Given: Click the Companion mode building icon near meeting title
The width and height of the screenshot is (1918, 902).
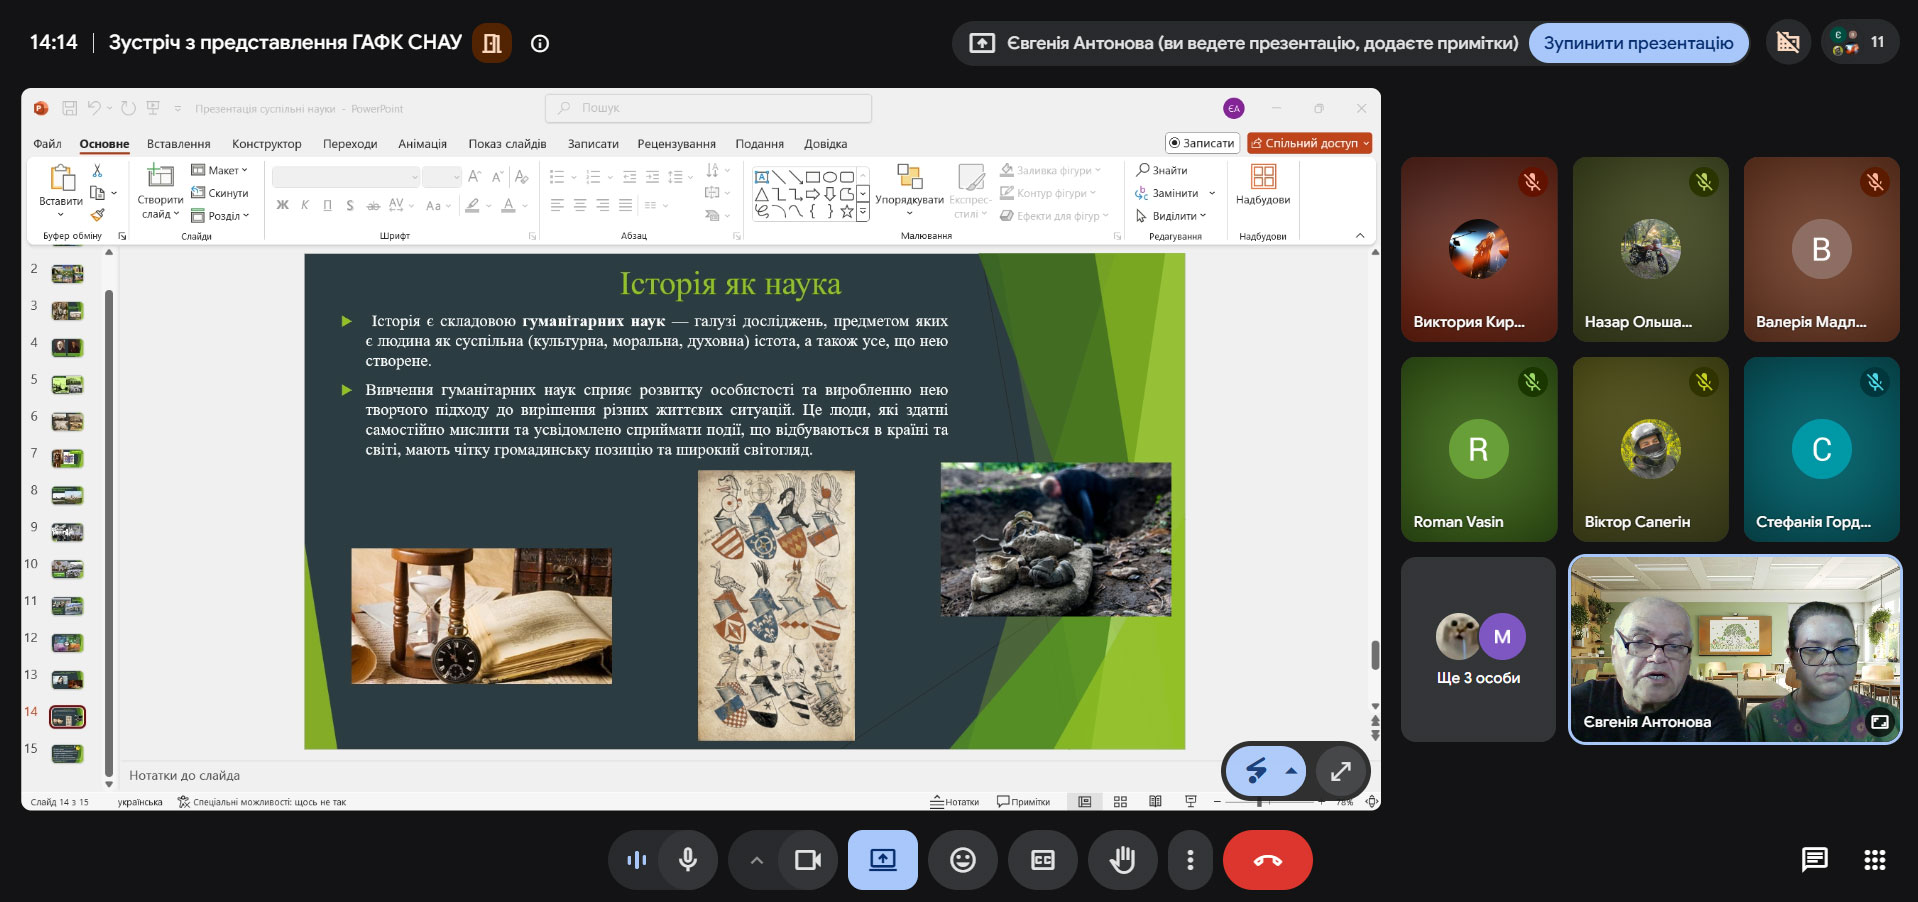Looking at the screenshot, I should (492, 43).
